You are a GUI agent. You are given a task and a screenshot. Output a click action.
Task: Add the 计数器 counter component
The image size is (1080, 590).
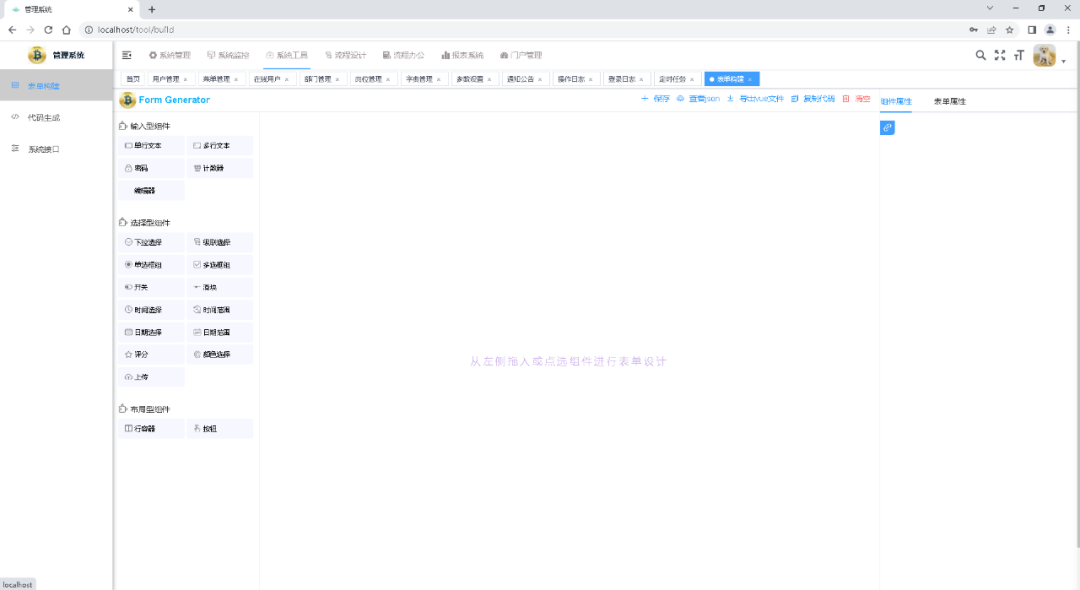pos(219,167)
